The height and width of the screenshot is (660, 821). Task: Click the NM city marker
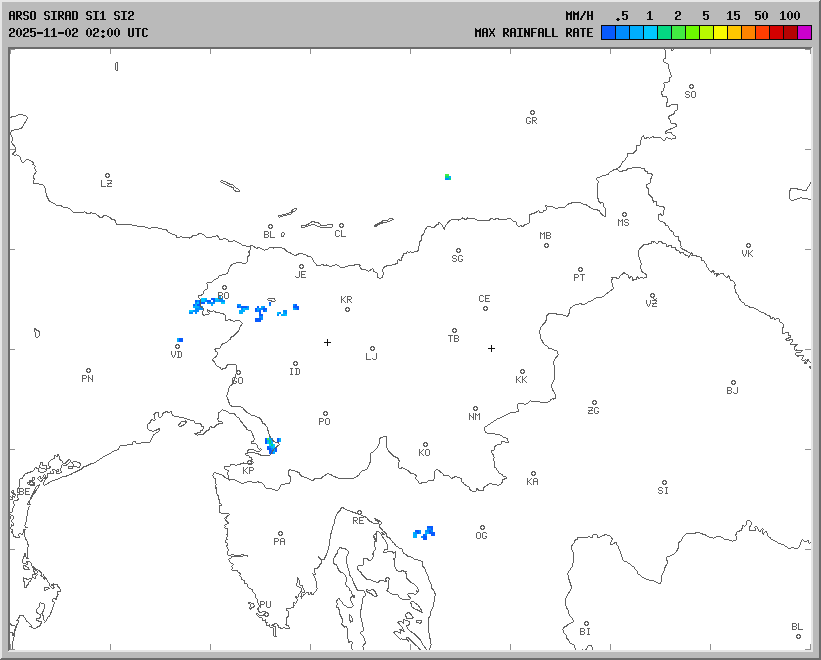click(x=475, y=409)
